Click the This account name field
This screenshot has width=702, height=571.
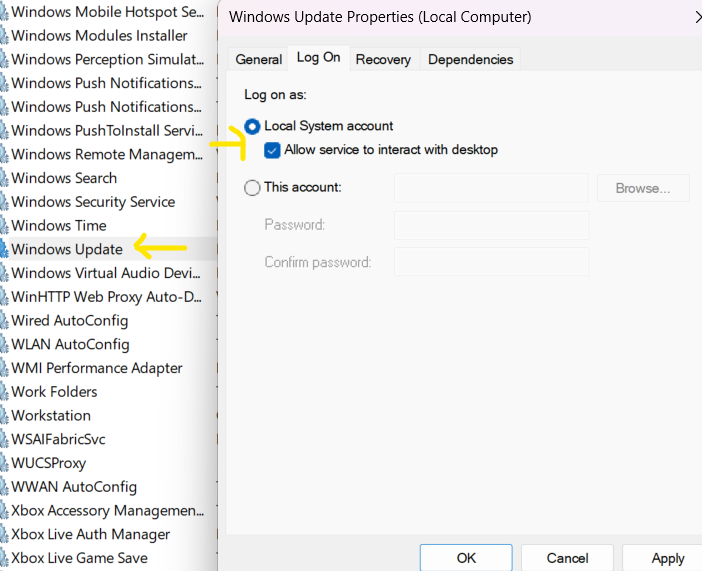coord(491,188)
